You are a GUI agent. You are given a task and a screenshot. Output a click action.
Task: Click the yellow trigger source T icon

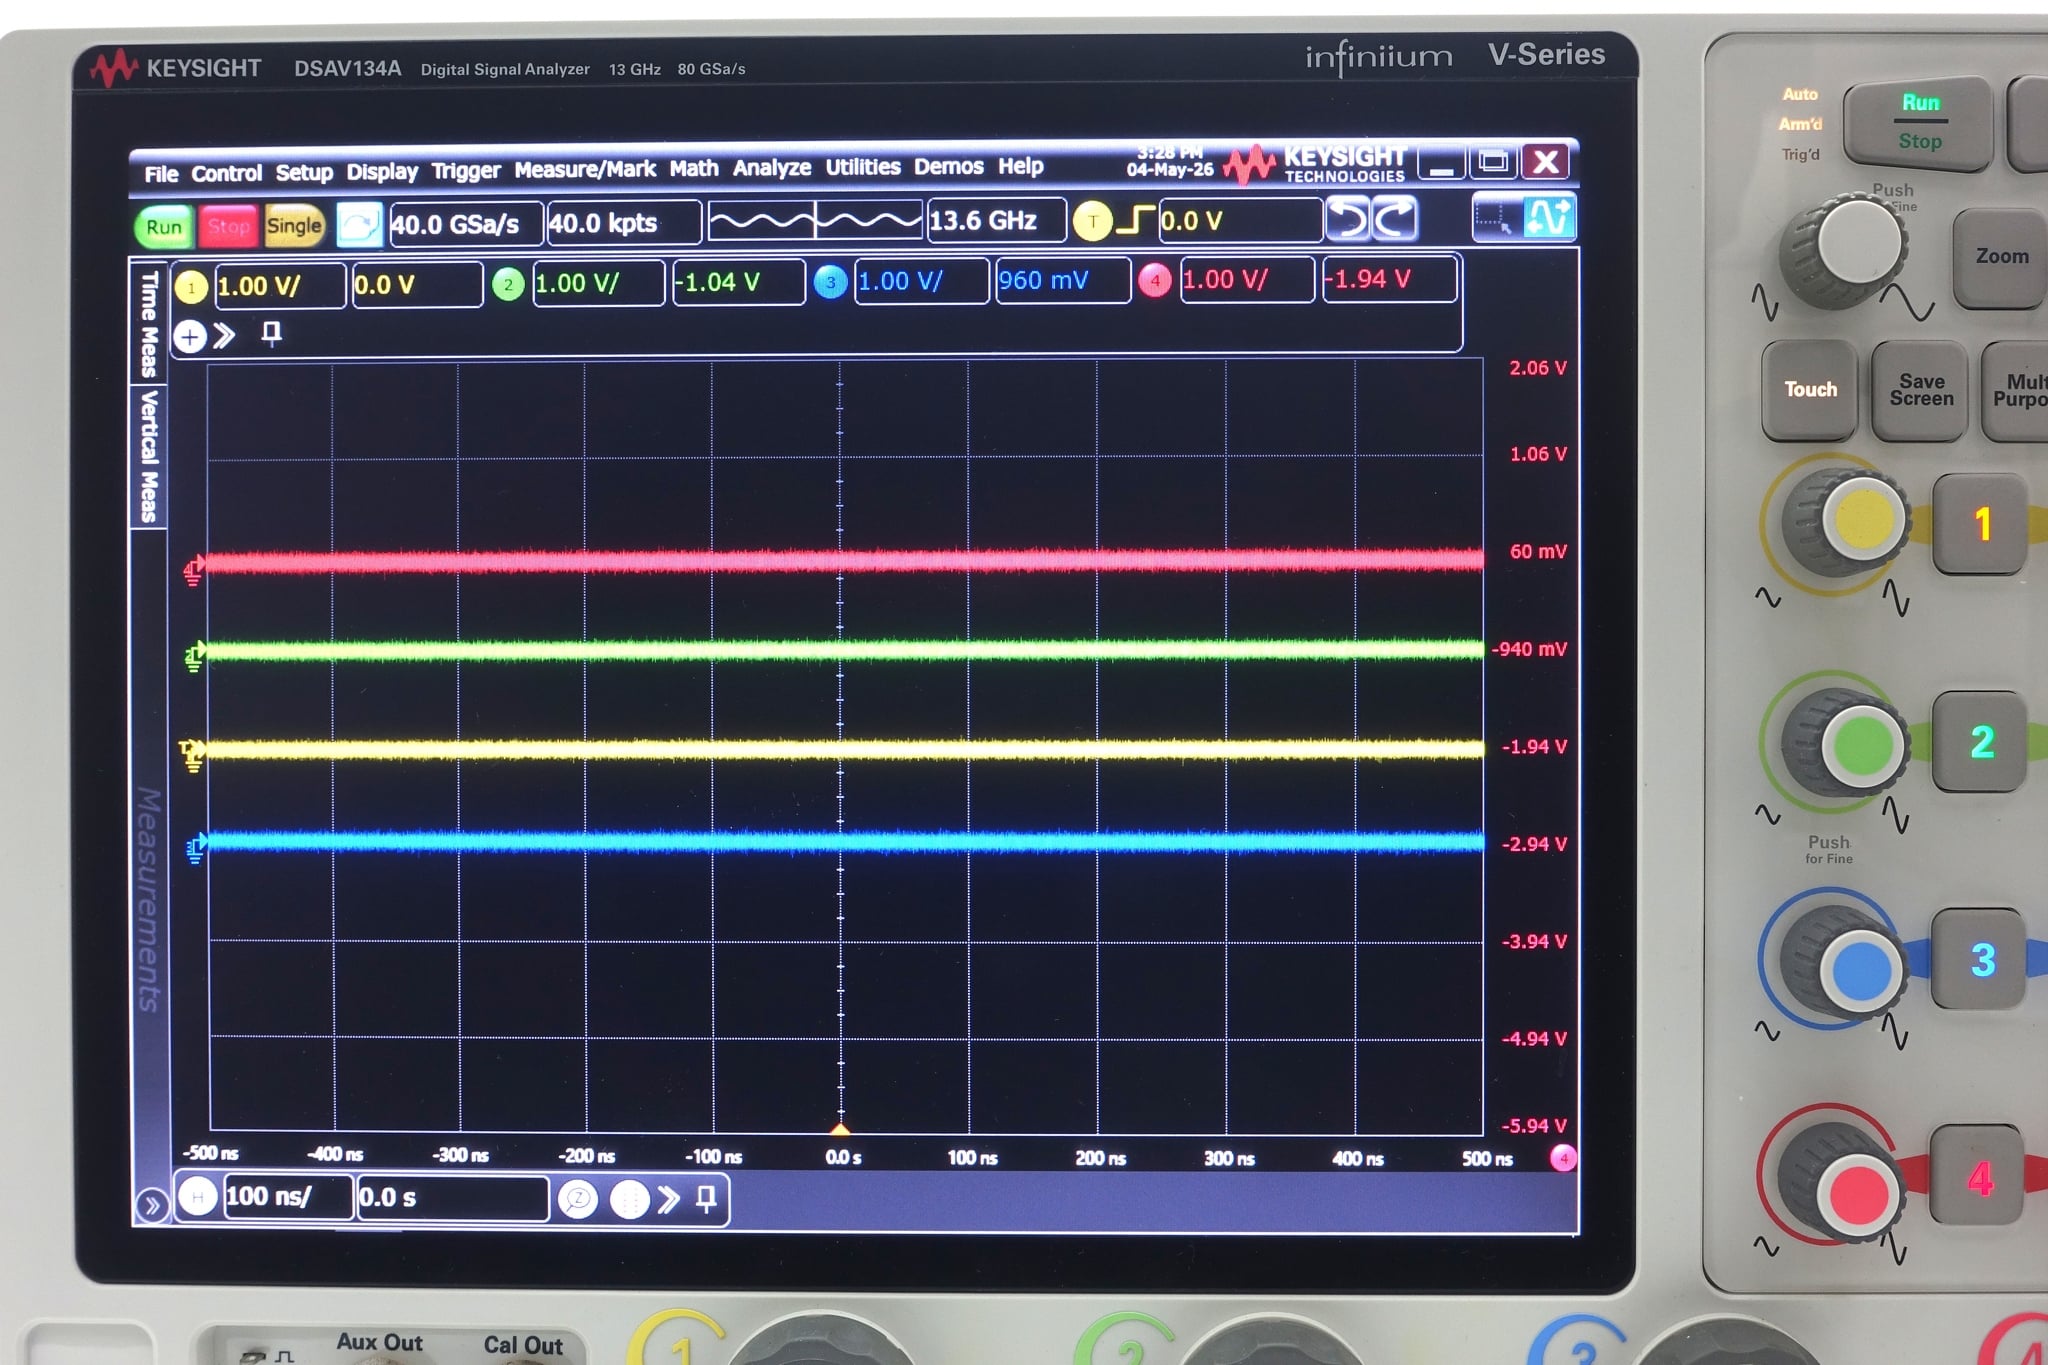(x=1092, y=221)
